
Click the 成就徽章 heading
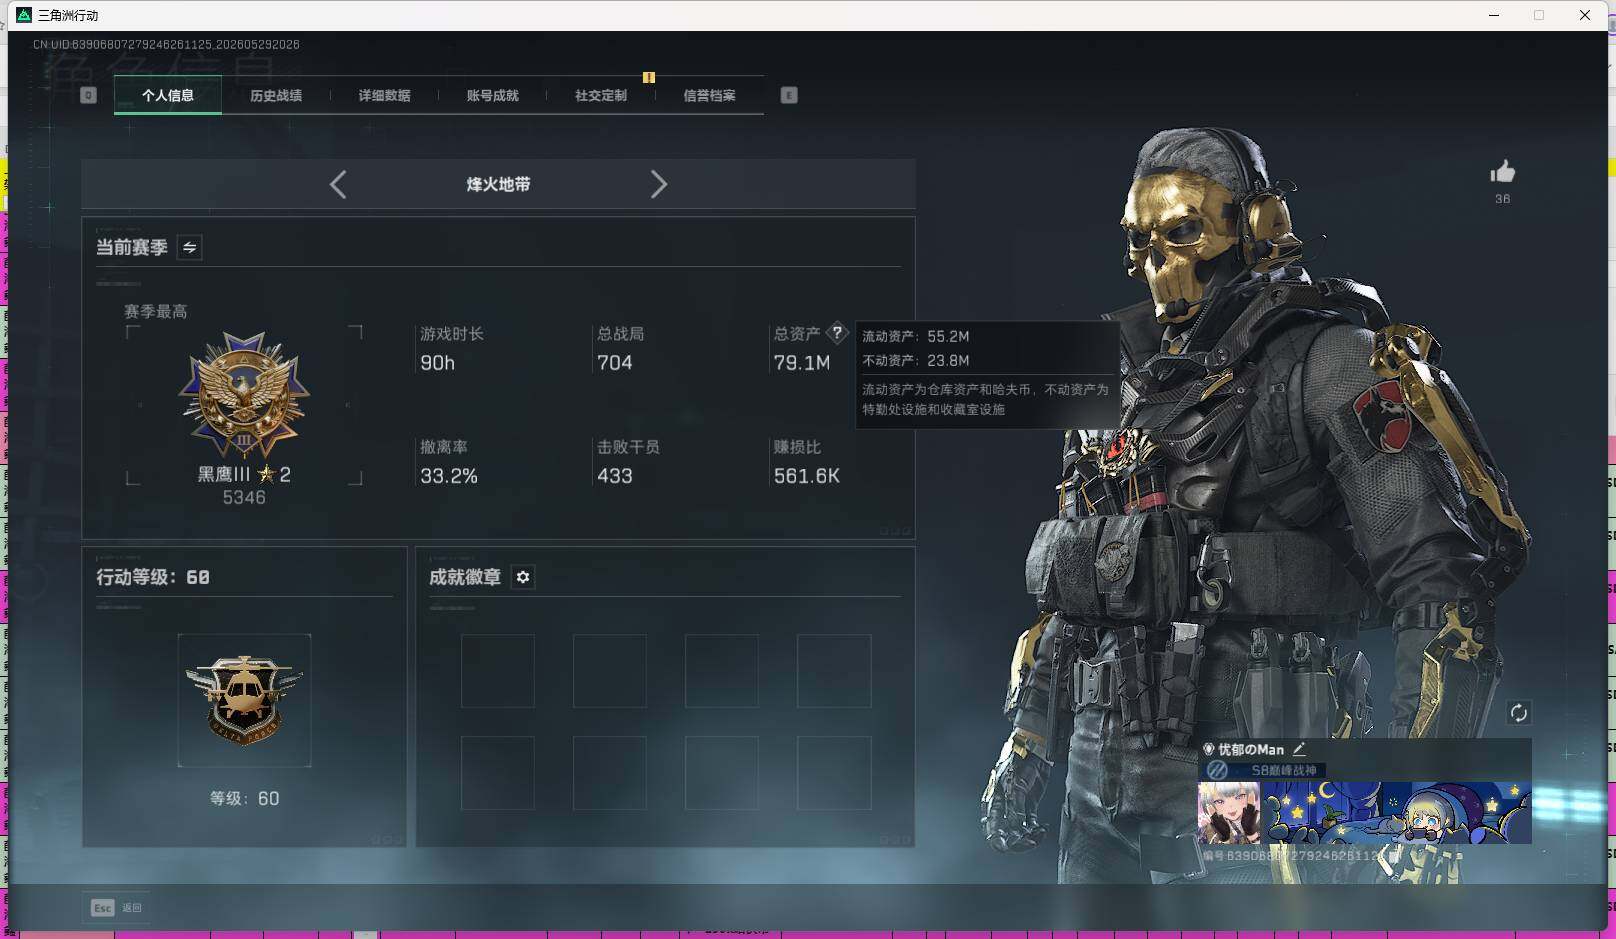tap(465, 577)
